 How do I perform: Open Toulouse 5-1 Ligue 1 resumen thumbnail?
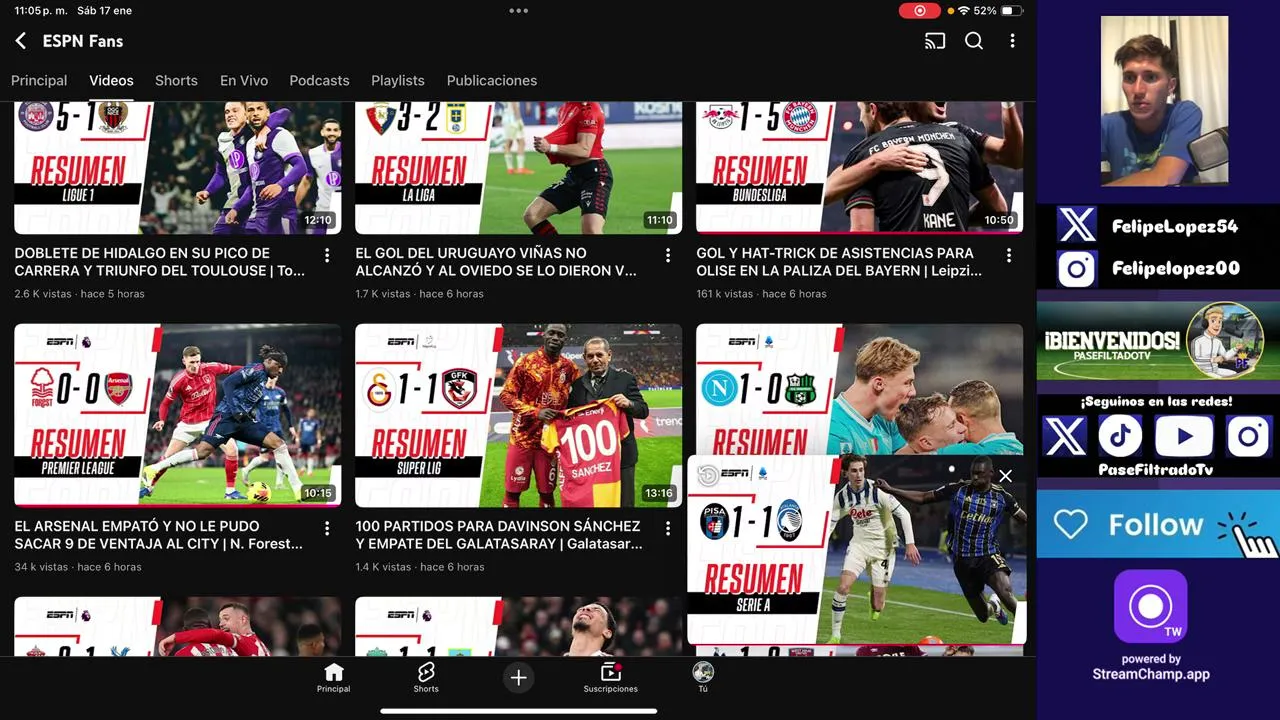pyautogui.click(x=177, y=168)
